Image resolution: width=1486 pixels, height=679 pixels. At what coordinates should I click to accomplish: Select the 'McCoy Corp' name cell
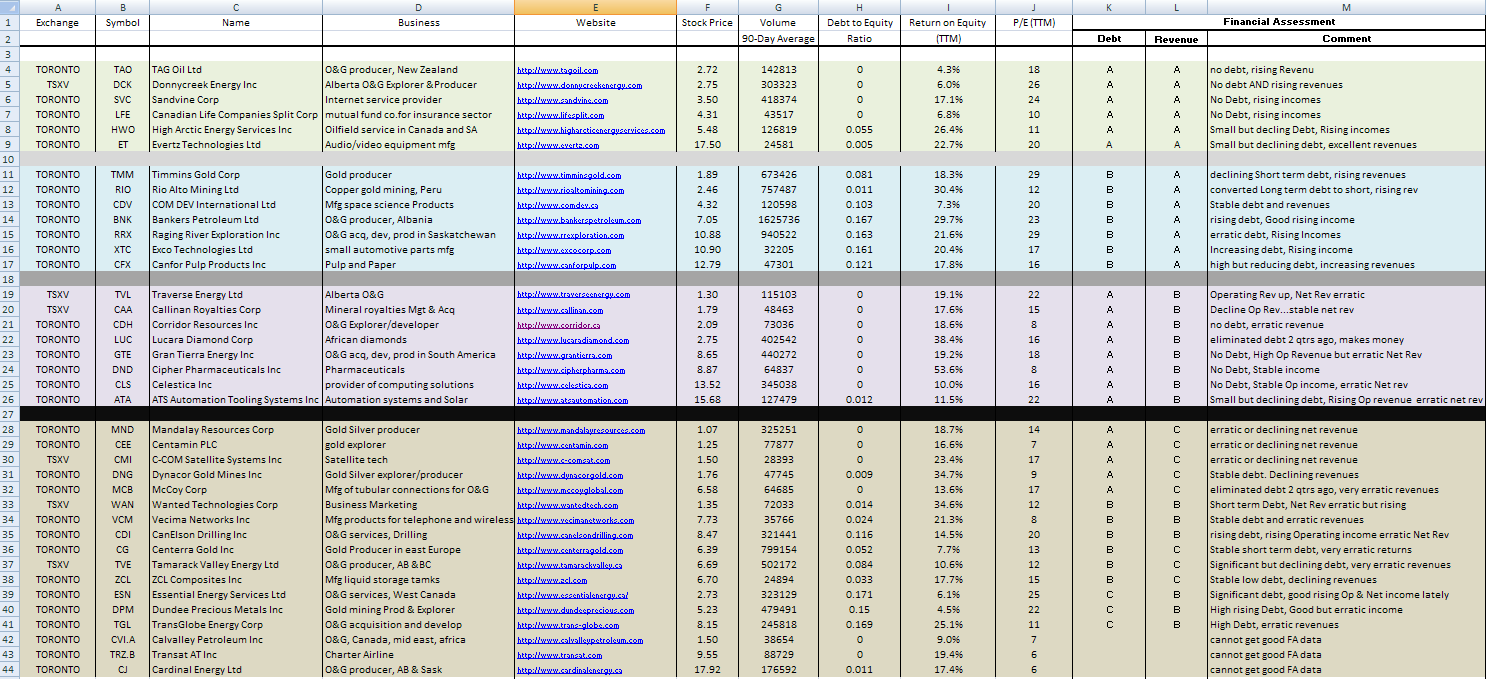pyautogui.click(x=236, y=490)
